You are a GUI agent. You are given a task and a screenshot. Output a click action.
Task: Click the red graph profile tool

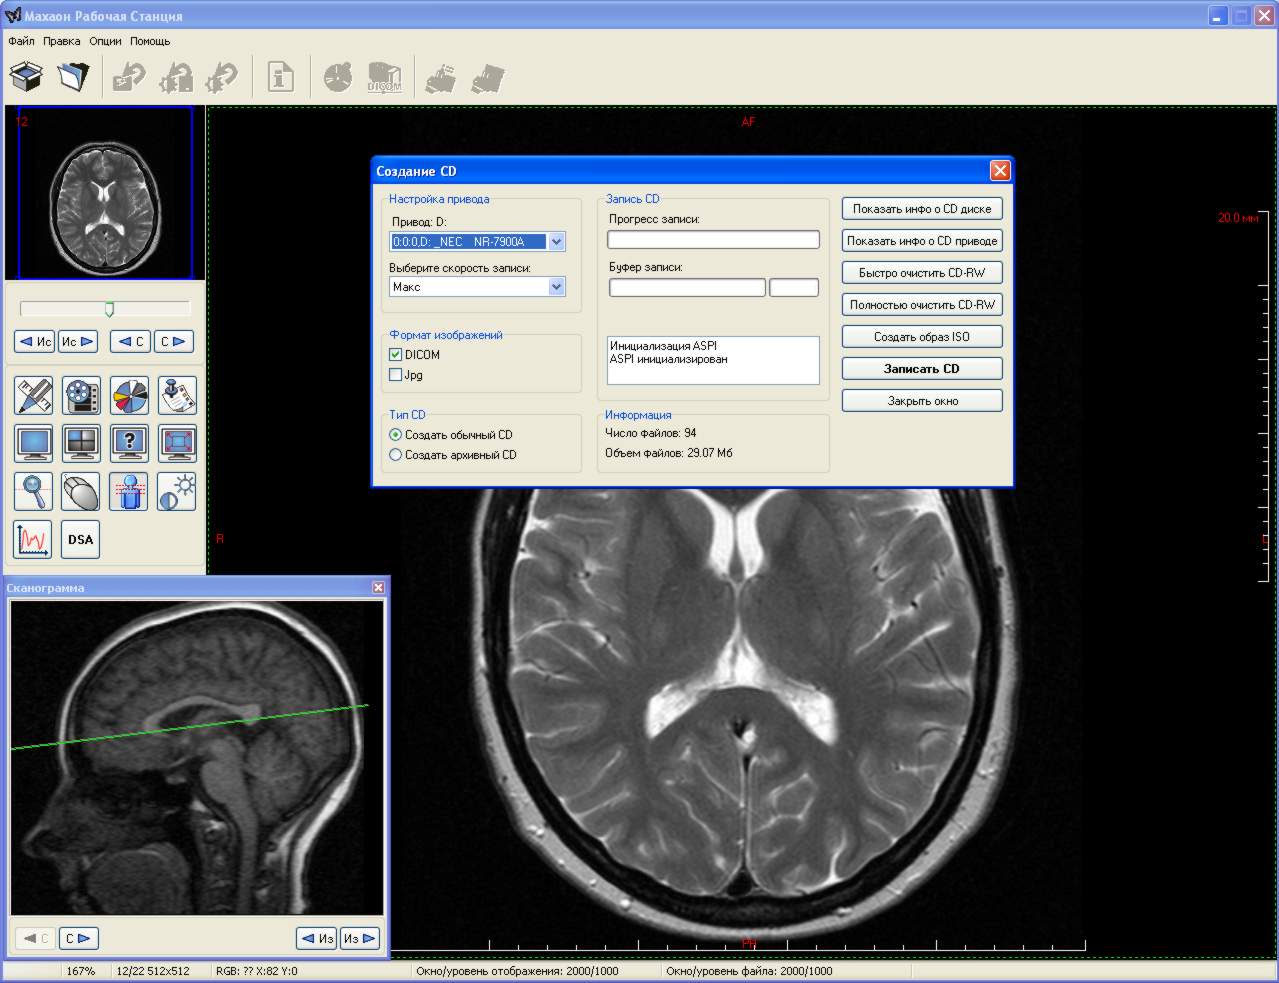pyautogui.click(x=33, y=539)
